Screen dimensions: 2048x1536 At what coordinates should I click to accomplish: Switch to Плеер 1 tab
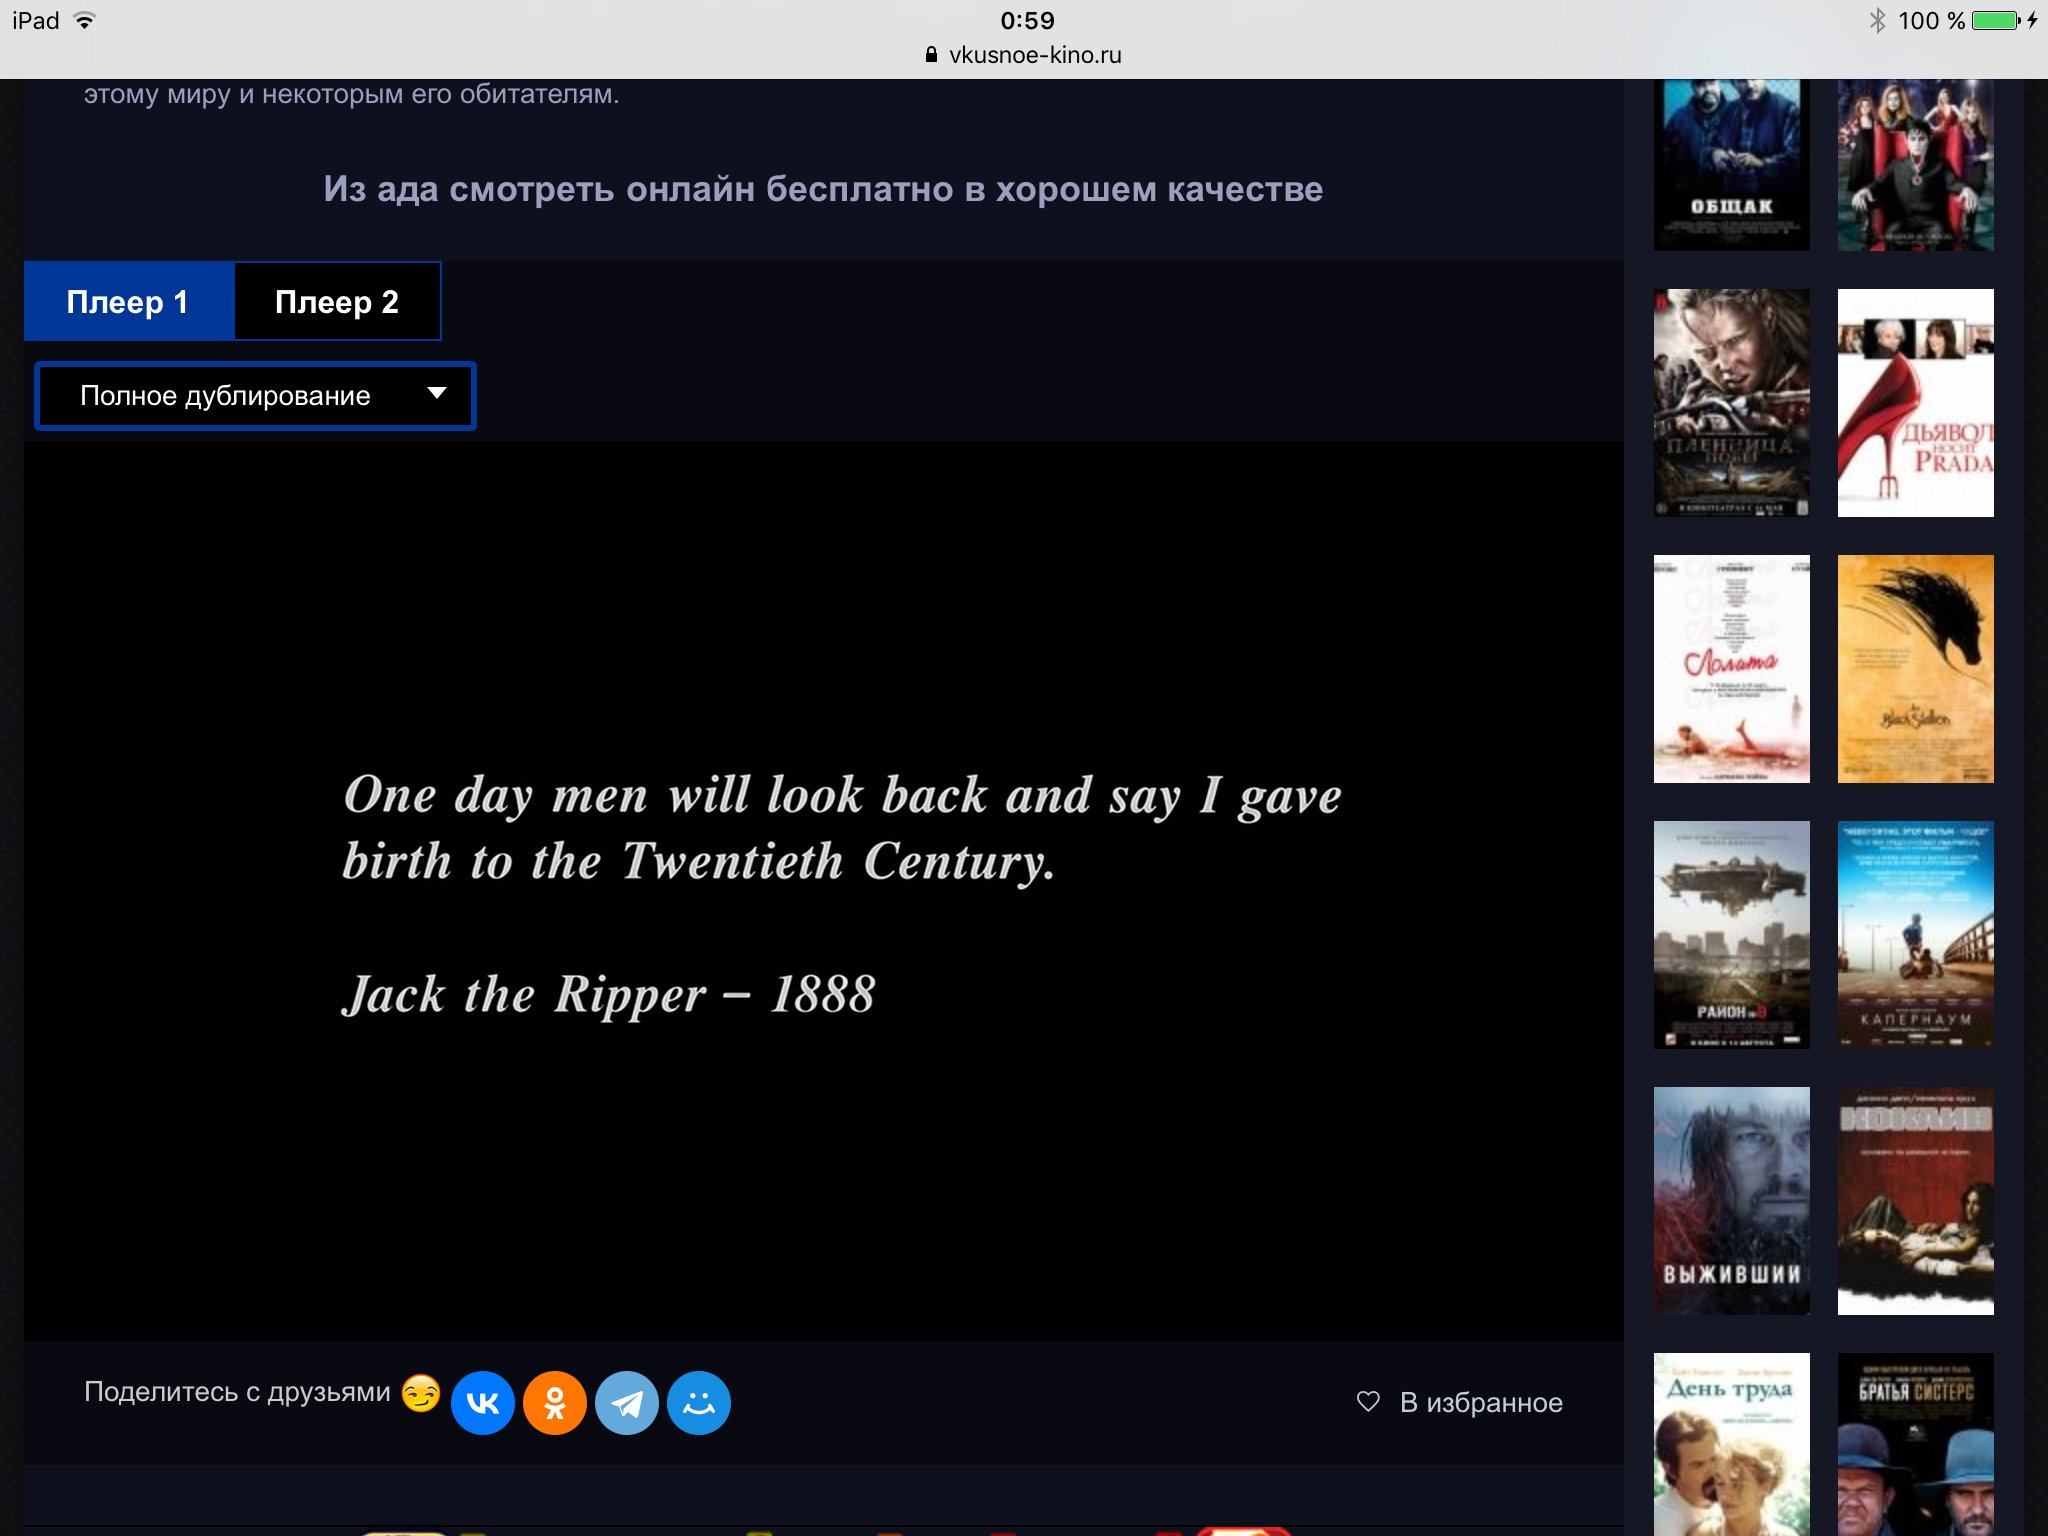coord(129,302)
